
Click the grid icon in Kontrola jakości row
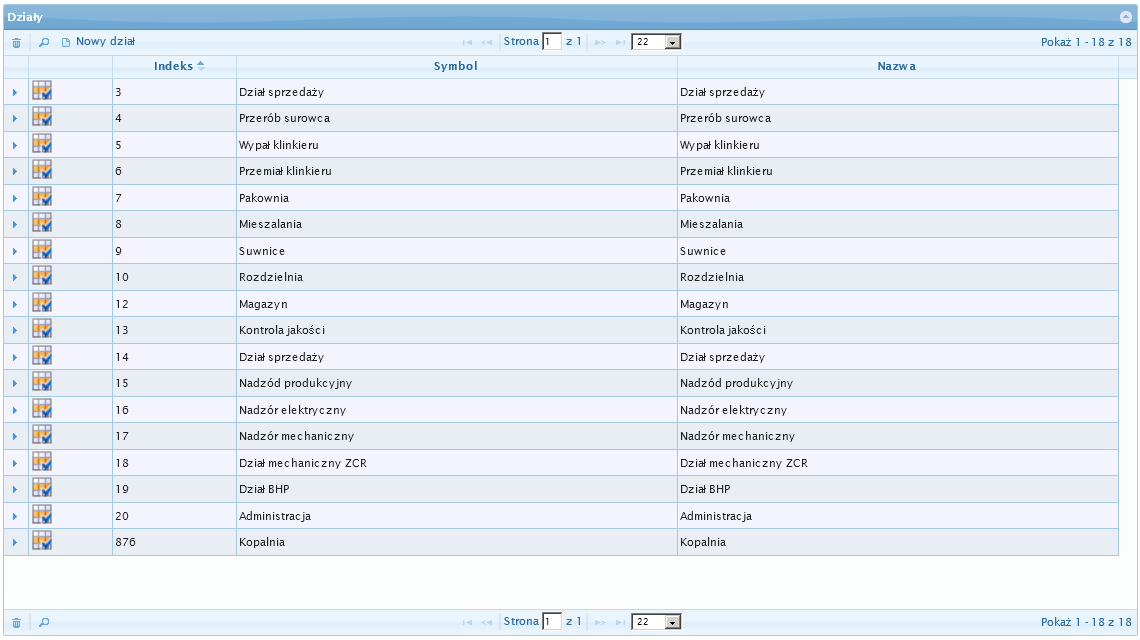42,329
